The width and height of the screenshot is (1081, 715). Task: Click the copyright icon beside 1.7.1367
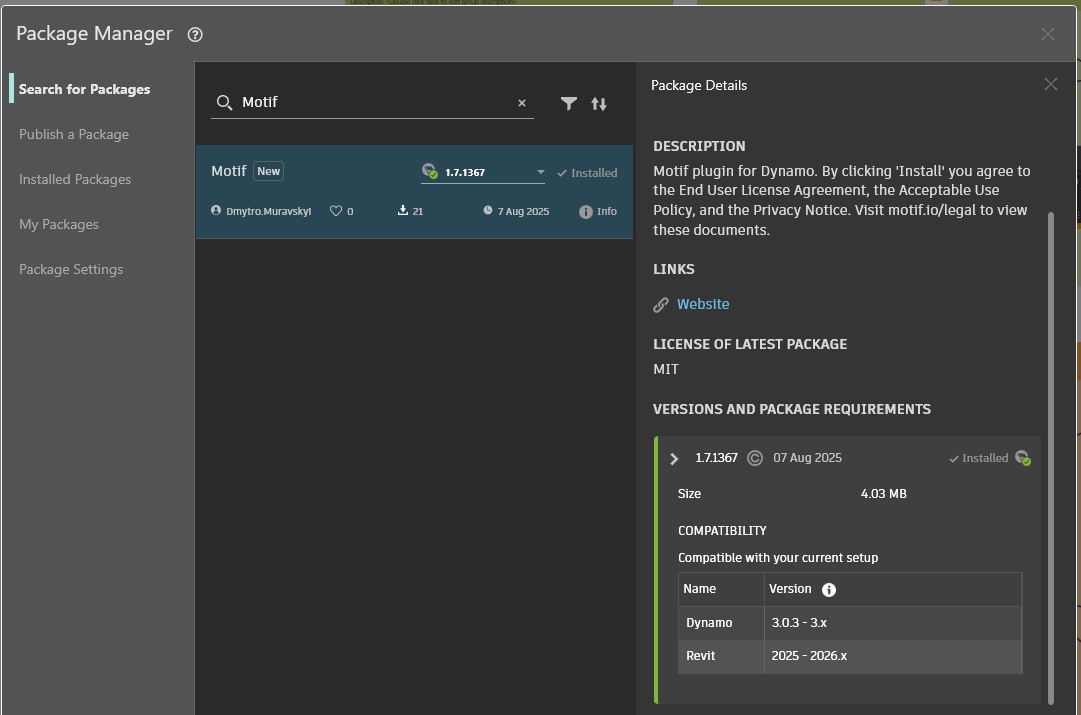(755, 458)
